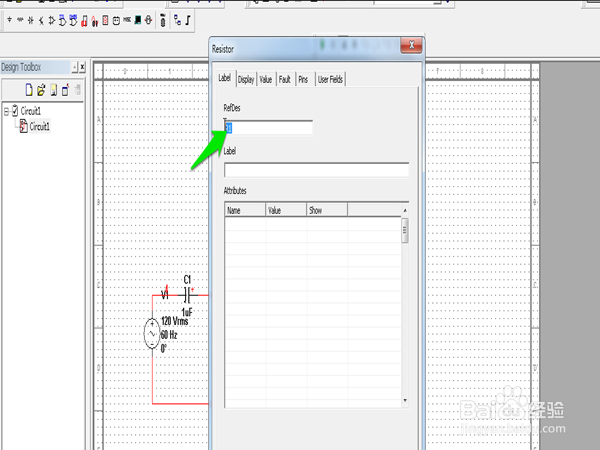The height and width of the screenshot is (450, 600).
Task: Click the Attributes scrollbar down arrow
Action: point(405,400)
